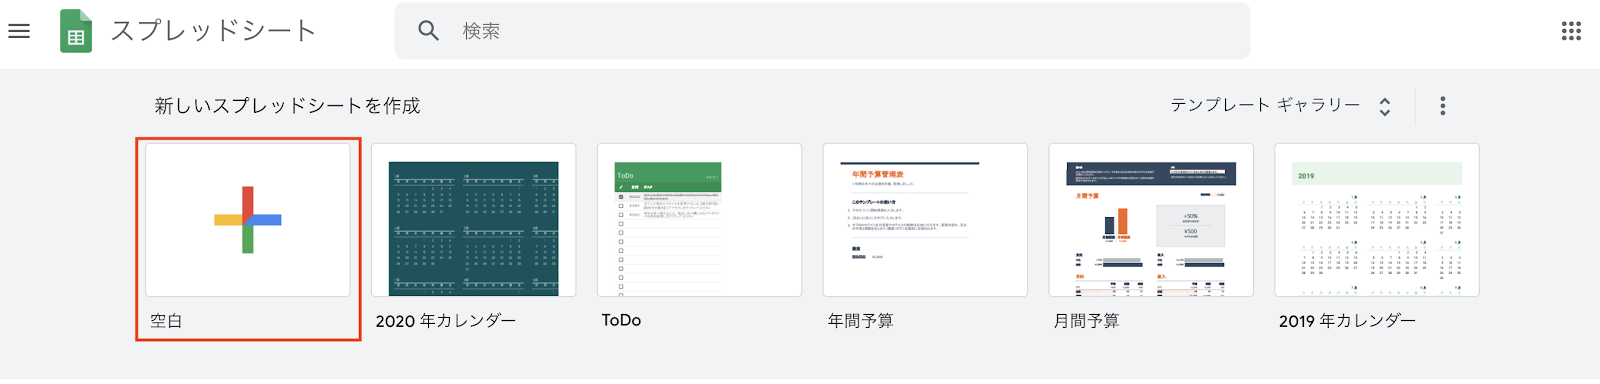
Task: Click the 空白 label under blank sheet
Action: coord(166,321)
